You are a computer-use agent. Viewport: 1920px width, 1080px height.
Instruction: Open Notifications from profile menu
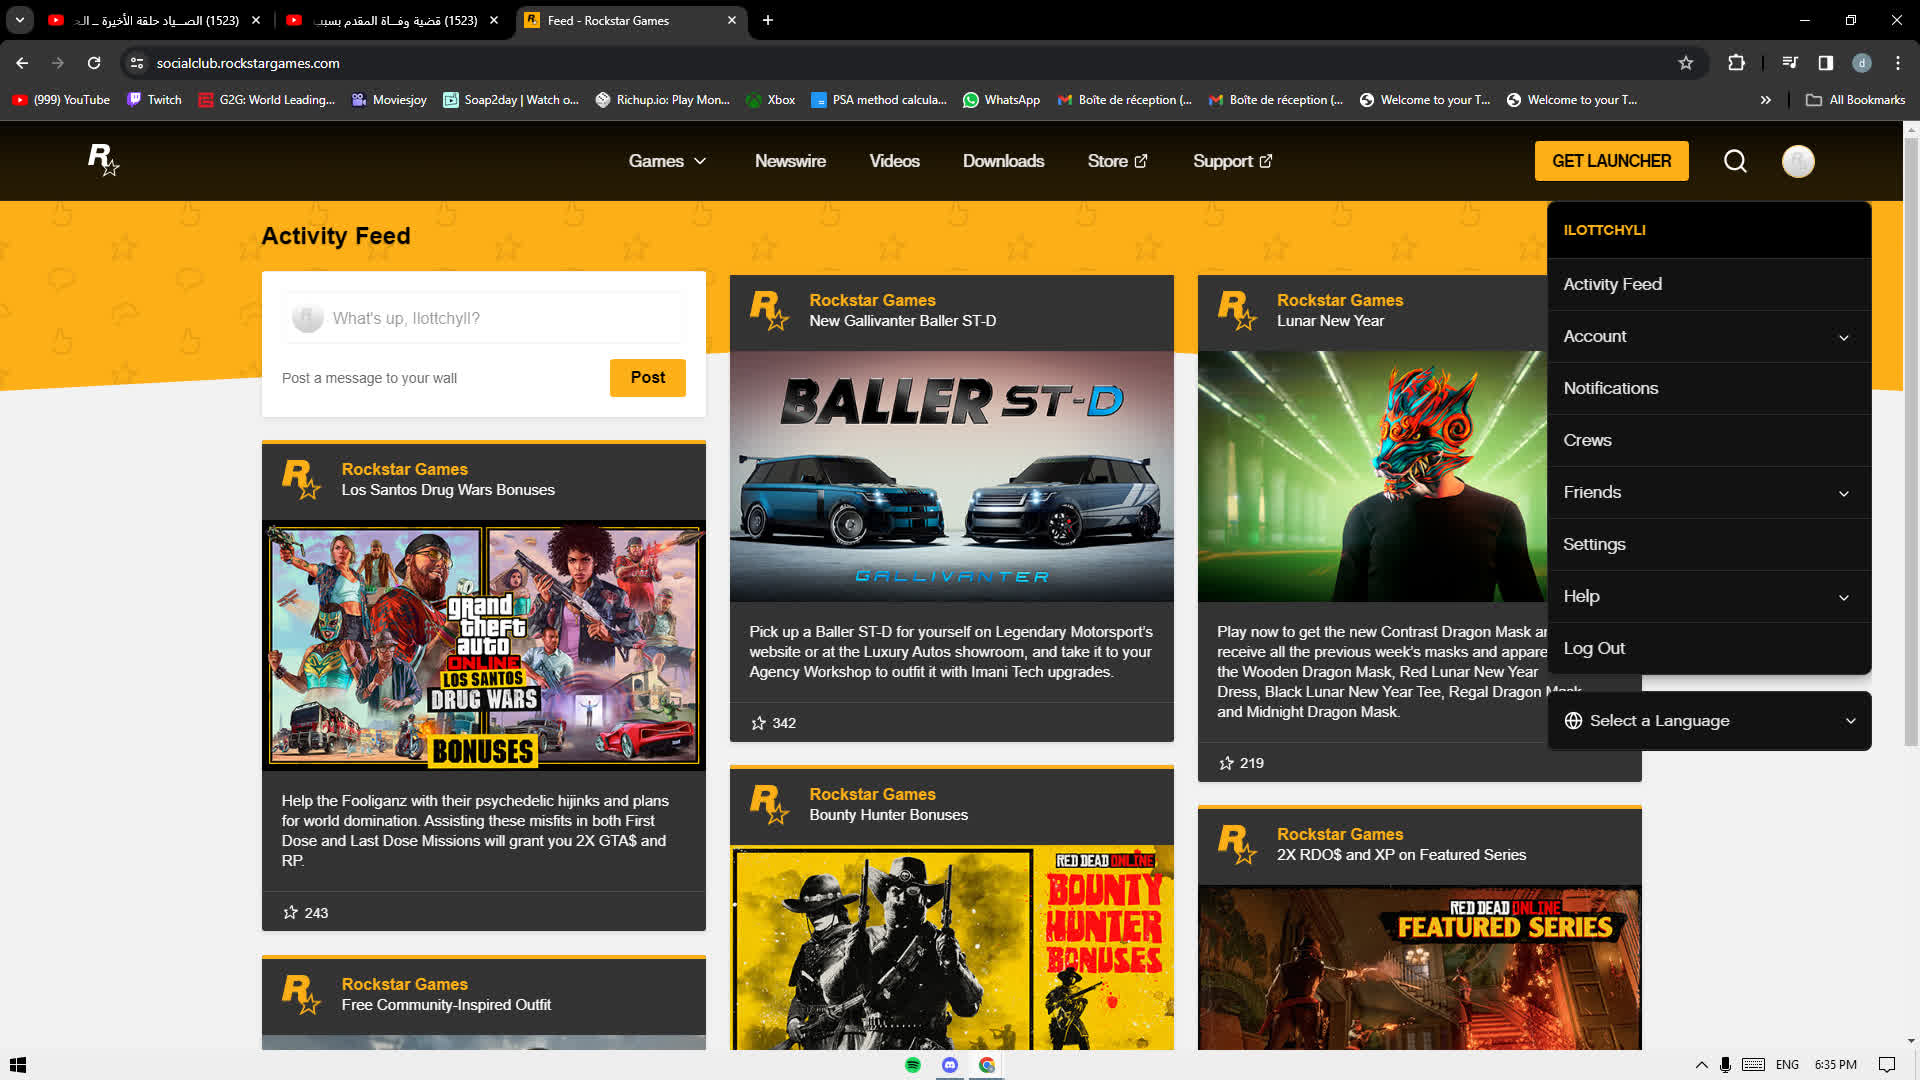click(x=1709, y=389)
